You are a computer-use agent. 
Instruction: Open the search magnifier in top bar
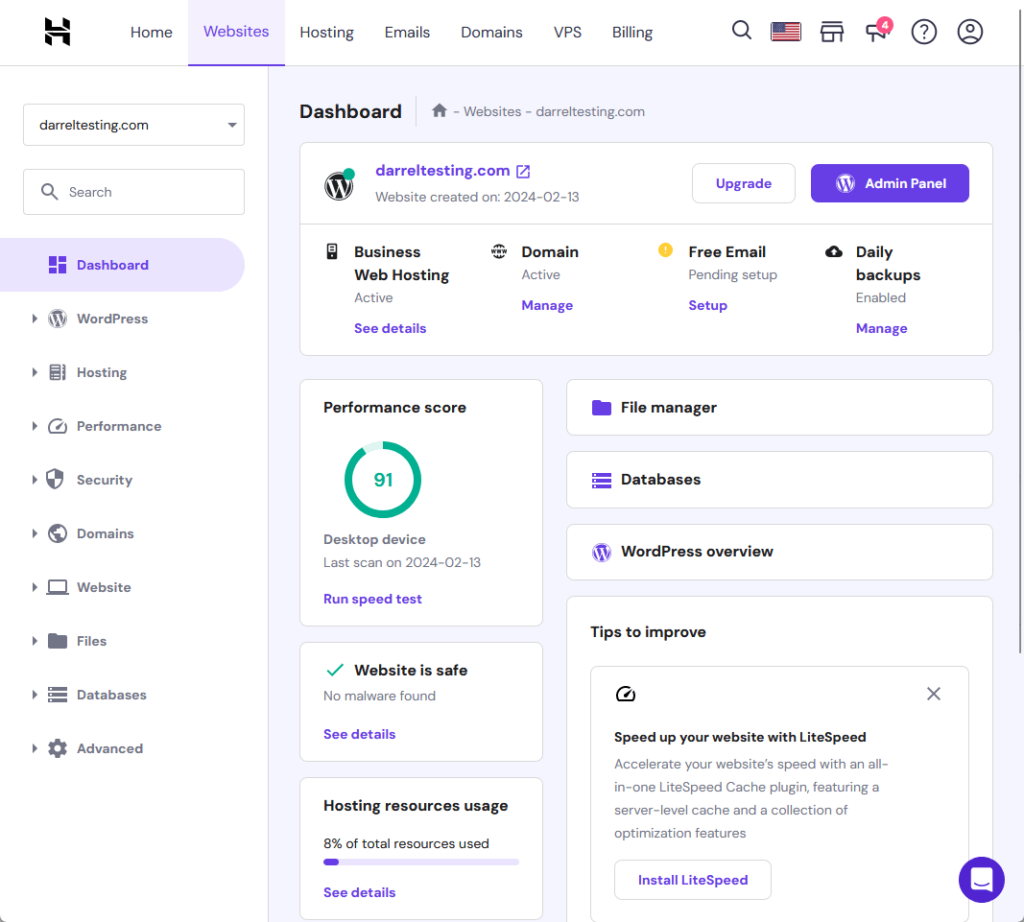pos(741,31)
